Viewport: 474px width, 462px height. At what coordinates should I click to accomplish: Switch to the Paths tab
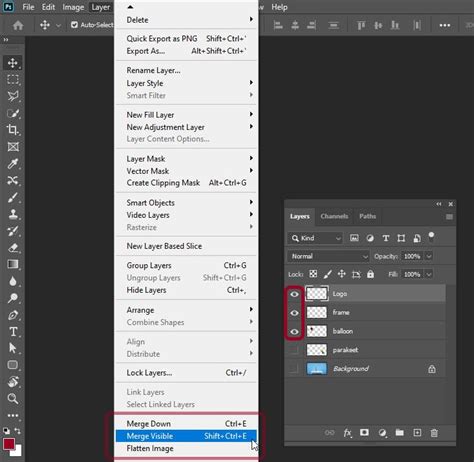367,216
